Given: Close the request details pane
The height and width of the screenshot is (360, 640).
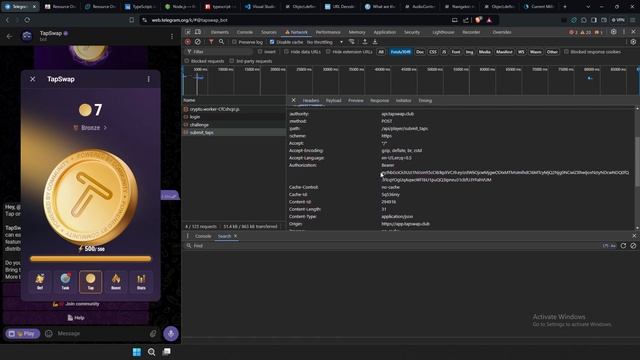Looking at the screenshot, I should coord(293,100).
